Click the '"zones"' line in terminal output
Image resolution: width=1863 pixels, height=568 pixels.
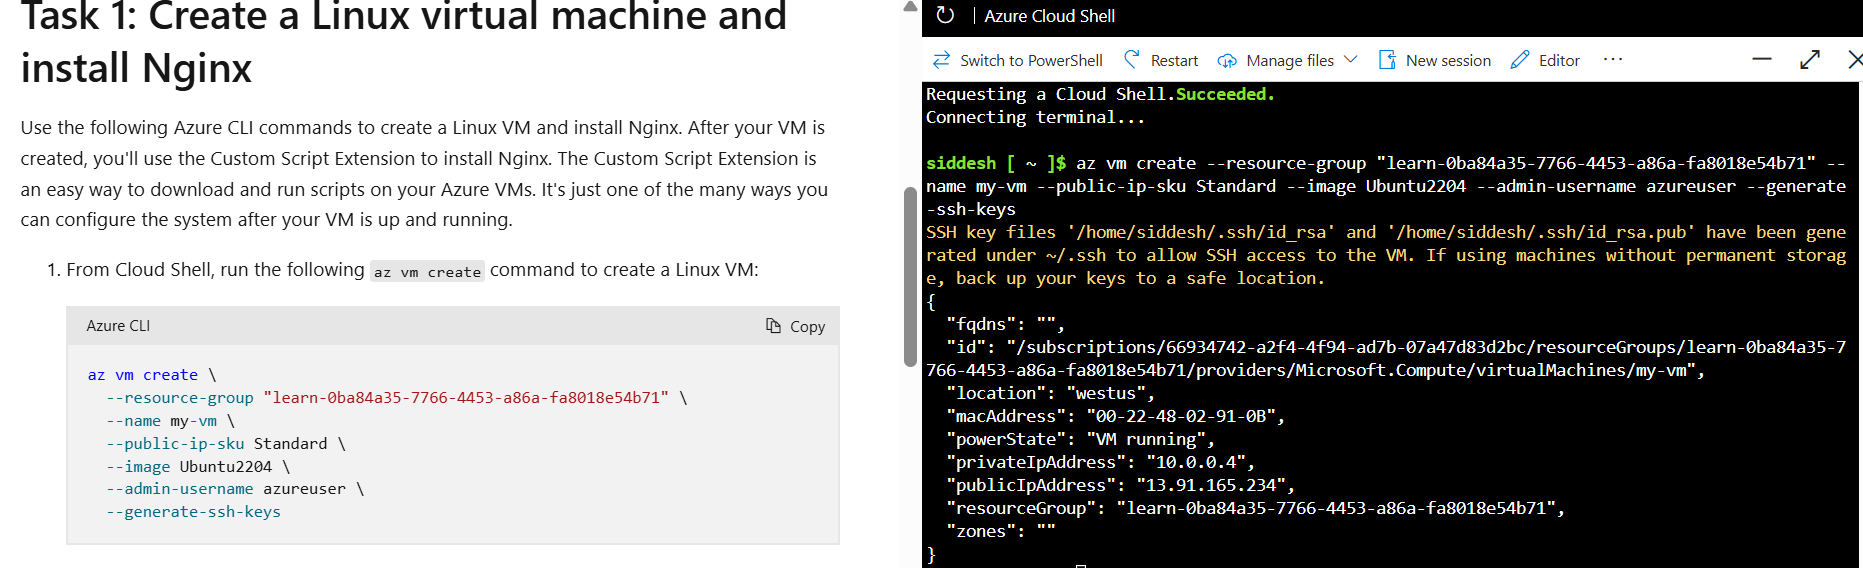[1000, 531]
